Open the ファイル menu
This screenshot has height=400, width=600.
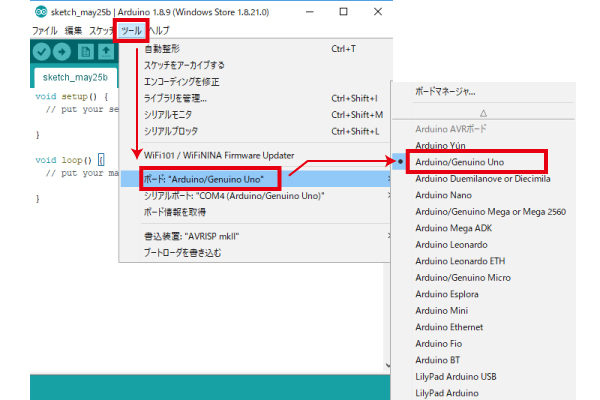point(44,31)
